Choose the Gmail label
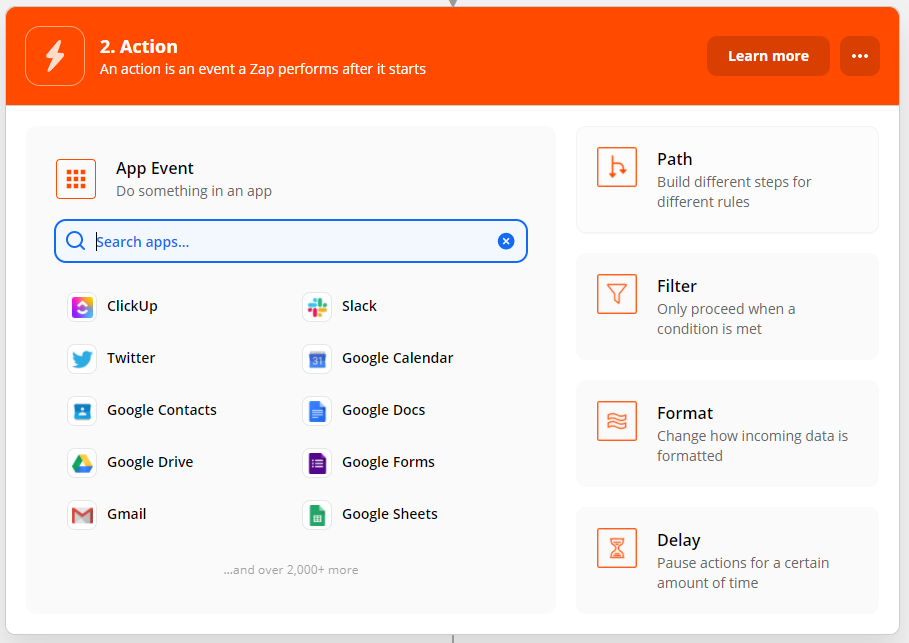Image resolution: width=909 pixels, height=643 pixels. pos(126,514)
